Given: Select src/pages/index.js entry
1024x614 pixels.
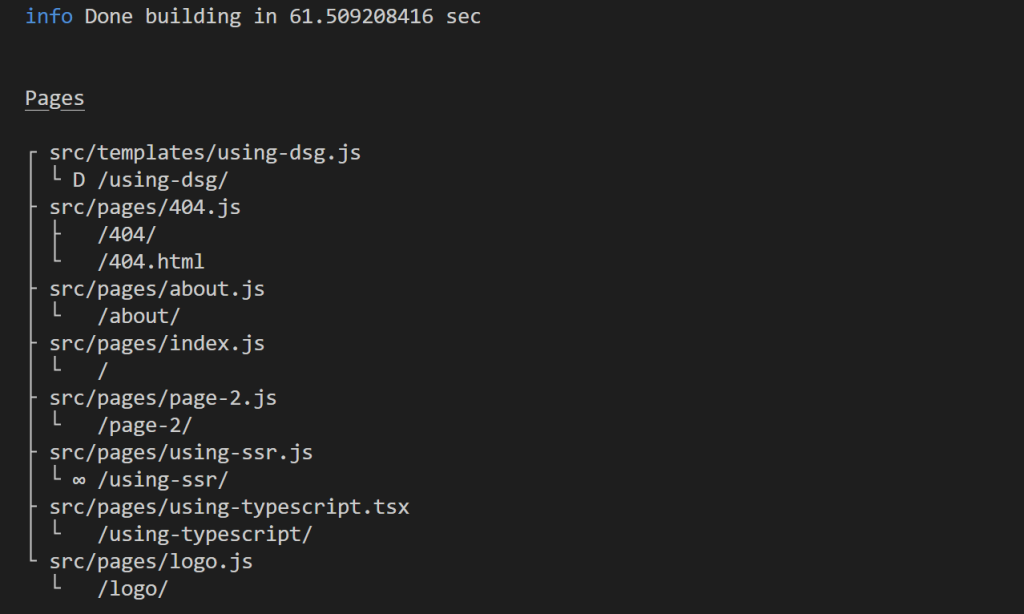Looking at the screenshot, I should [157, 344].
